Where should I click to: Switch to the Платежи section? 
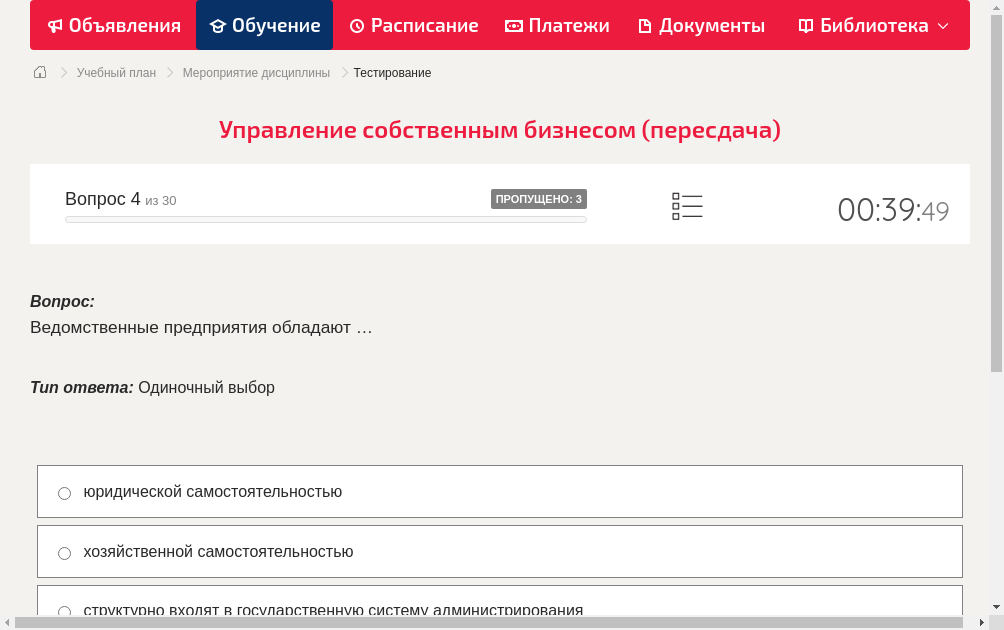point(557,25)
